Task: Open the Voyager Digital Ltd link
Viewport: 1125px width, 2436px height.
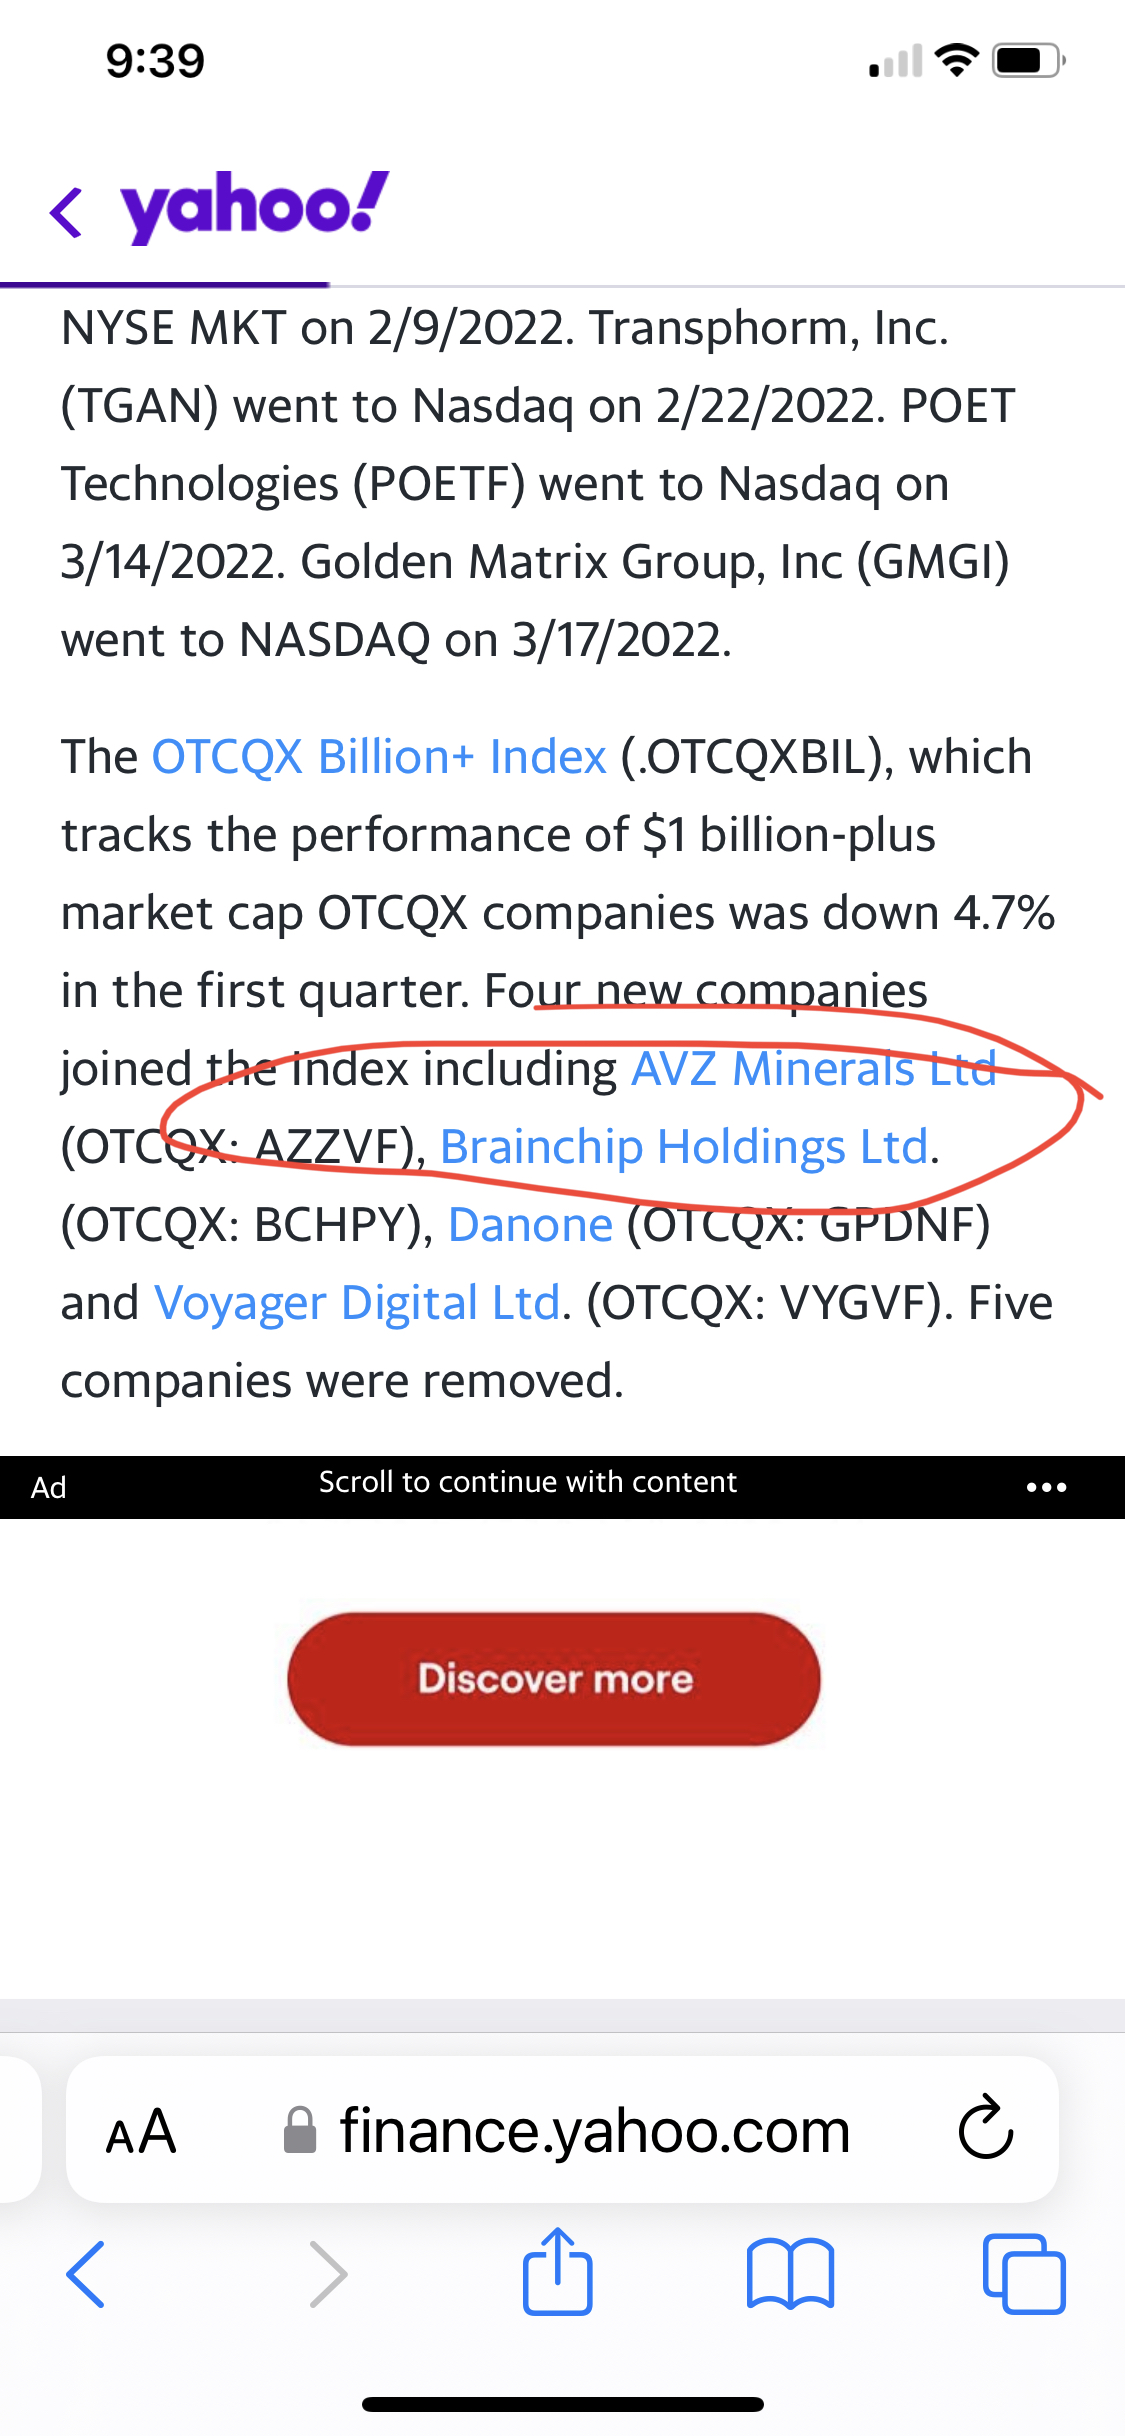Action: click(357, 1303)
